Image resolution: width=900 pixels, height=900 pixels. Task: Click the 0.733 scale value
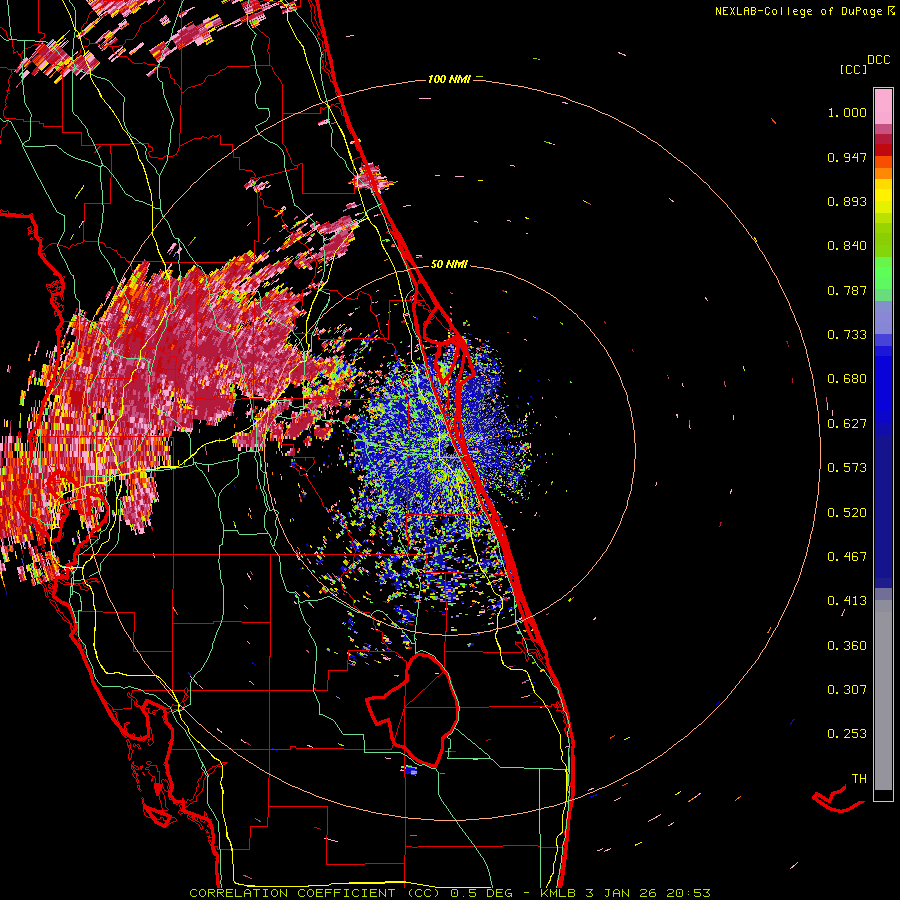[x=847, y=335]
